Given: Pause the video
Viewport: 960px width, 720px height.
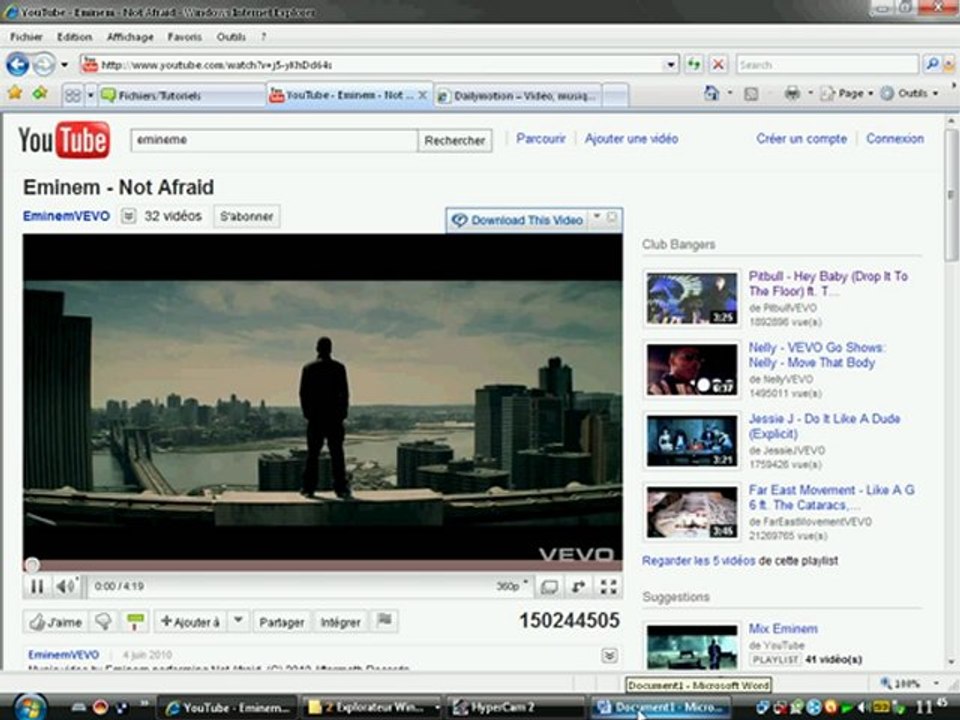Looking at the screenshot, I should pos(37,587).
